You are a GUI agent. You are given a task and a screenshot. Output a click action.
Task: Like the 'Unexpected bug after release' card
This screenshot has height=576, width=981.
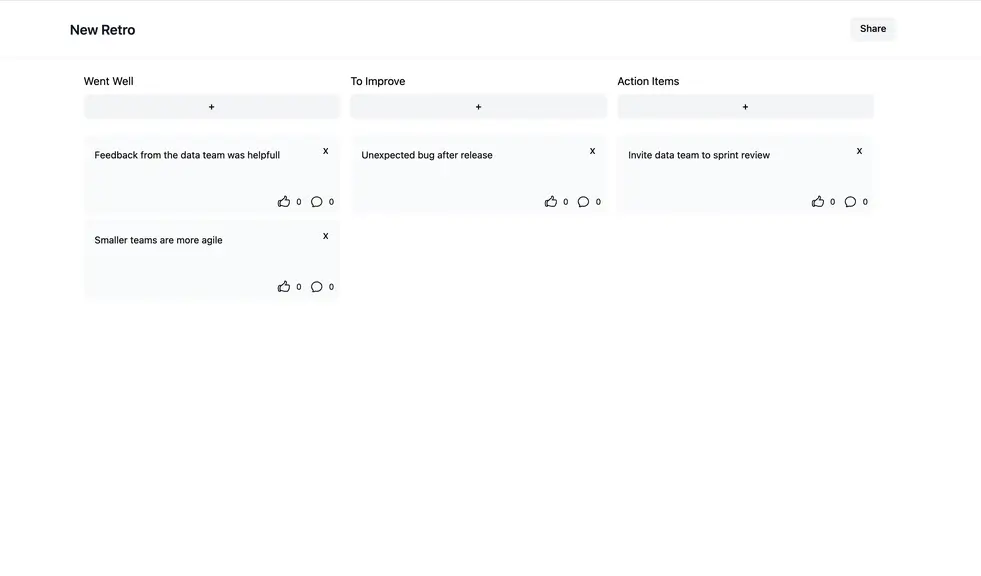click(551, 201)
